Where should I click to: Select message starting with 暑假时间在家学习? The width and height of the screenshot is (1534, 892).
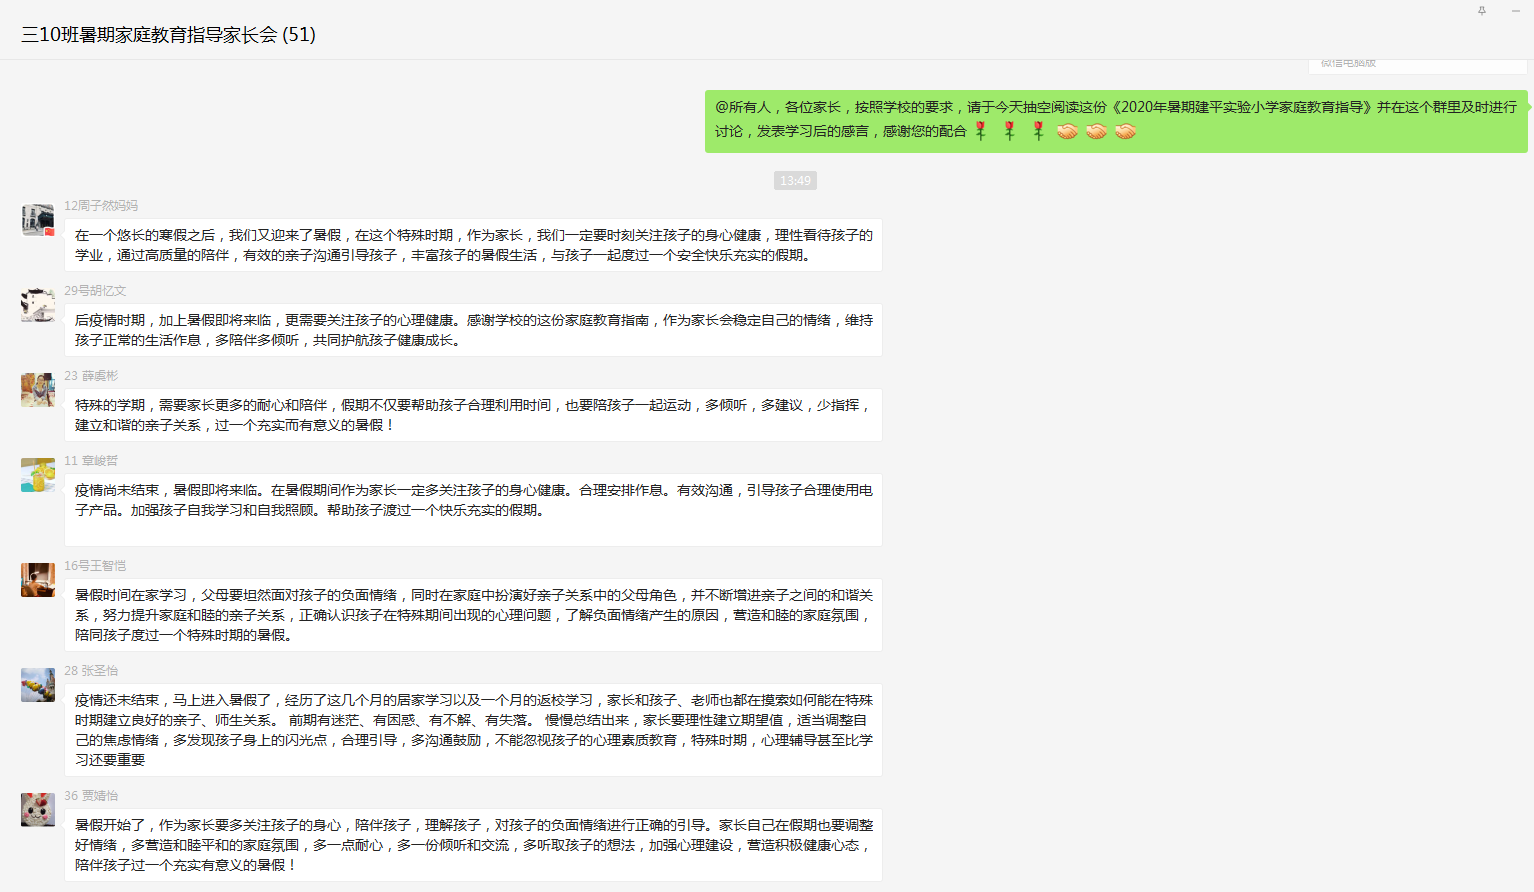click(473, 615)
